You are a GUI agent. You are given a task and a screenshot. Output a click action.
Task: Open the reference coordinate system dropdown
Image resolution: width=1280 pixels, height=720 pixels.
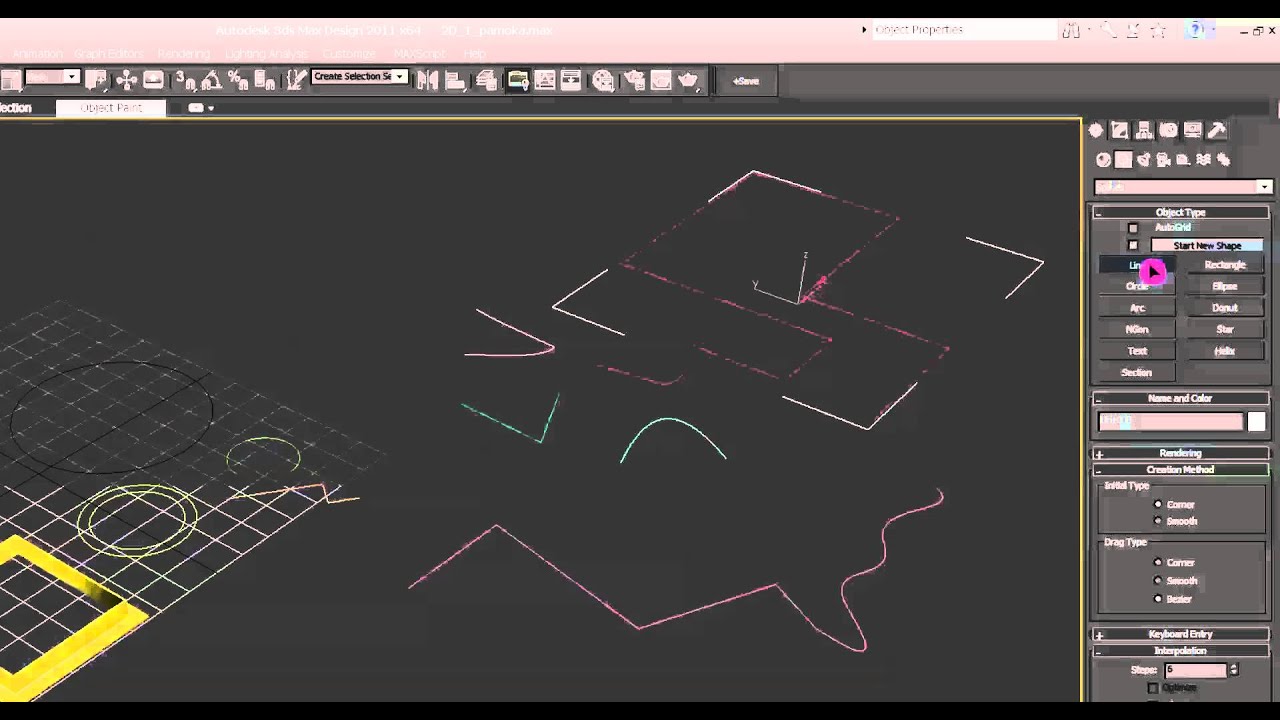pyautogui.click(x=52, y=76)
